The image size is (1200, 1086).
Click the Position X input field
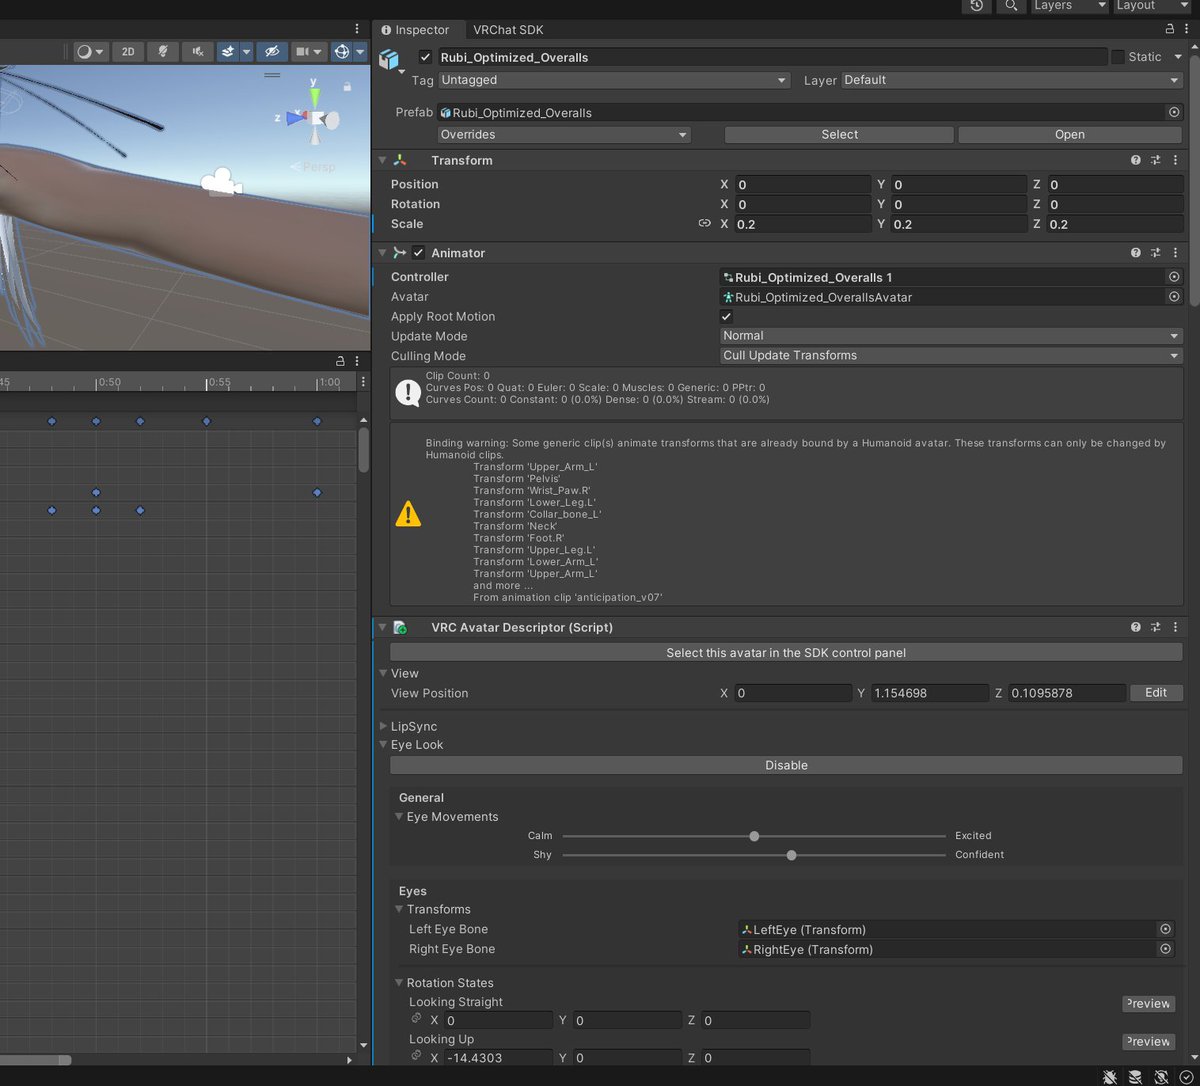[802, 184]
